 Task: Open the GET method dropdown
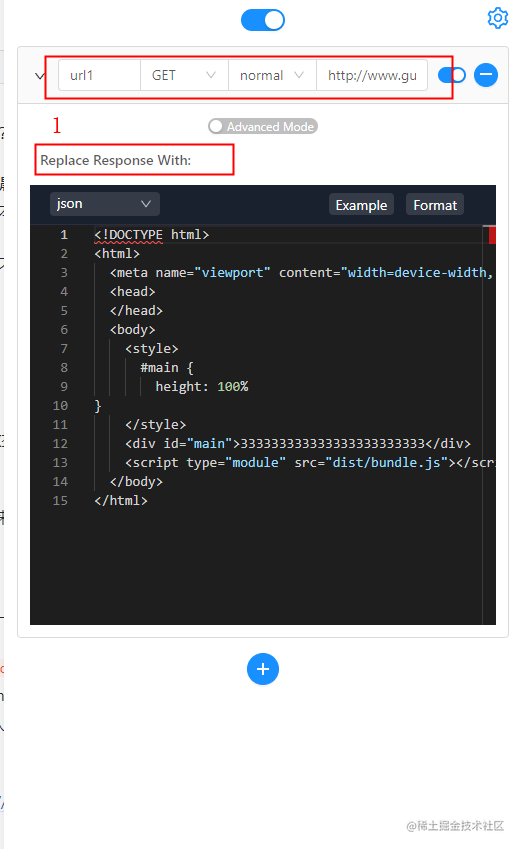pyautogui.click(x=184, y=75)
